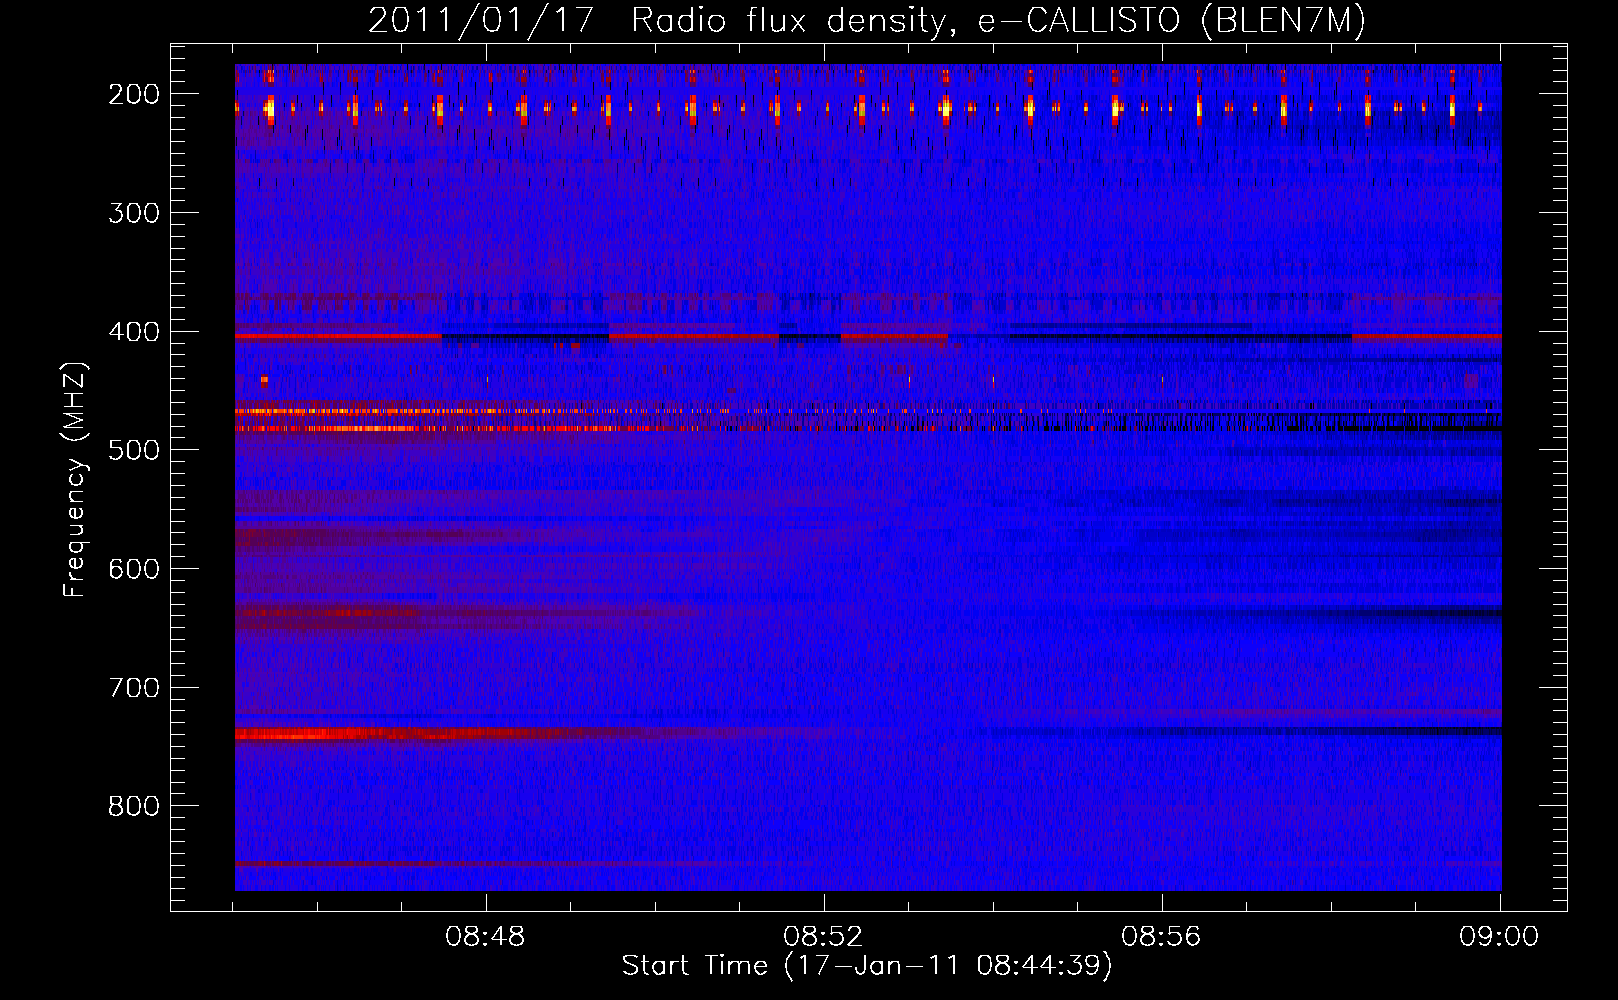
Task: Click the 500 frequency tick label
Action: point(133,450)
